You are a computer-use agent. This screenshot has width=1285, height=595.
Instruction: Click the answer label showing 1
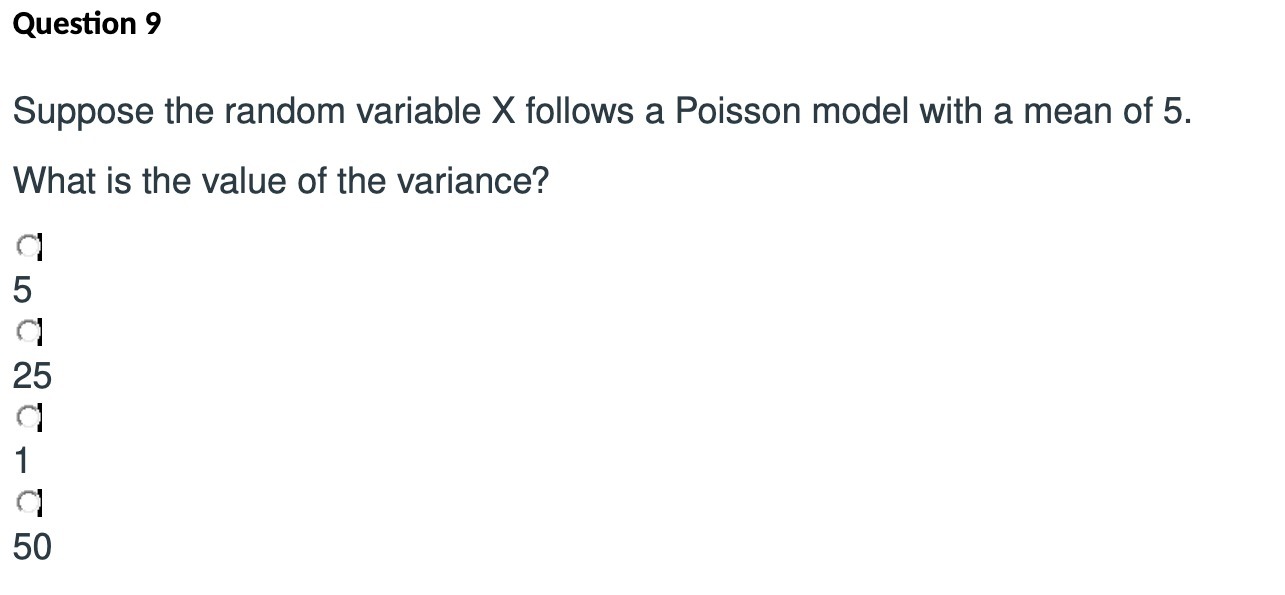[x=19, y=462]
